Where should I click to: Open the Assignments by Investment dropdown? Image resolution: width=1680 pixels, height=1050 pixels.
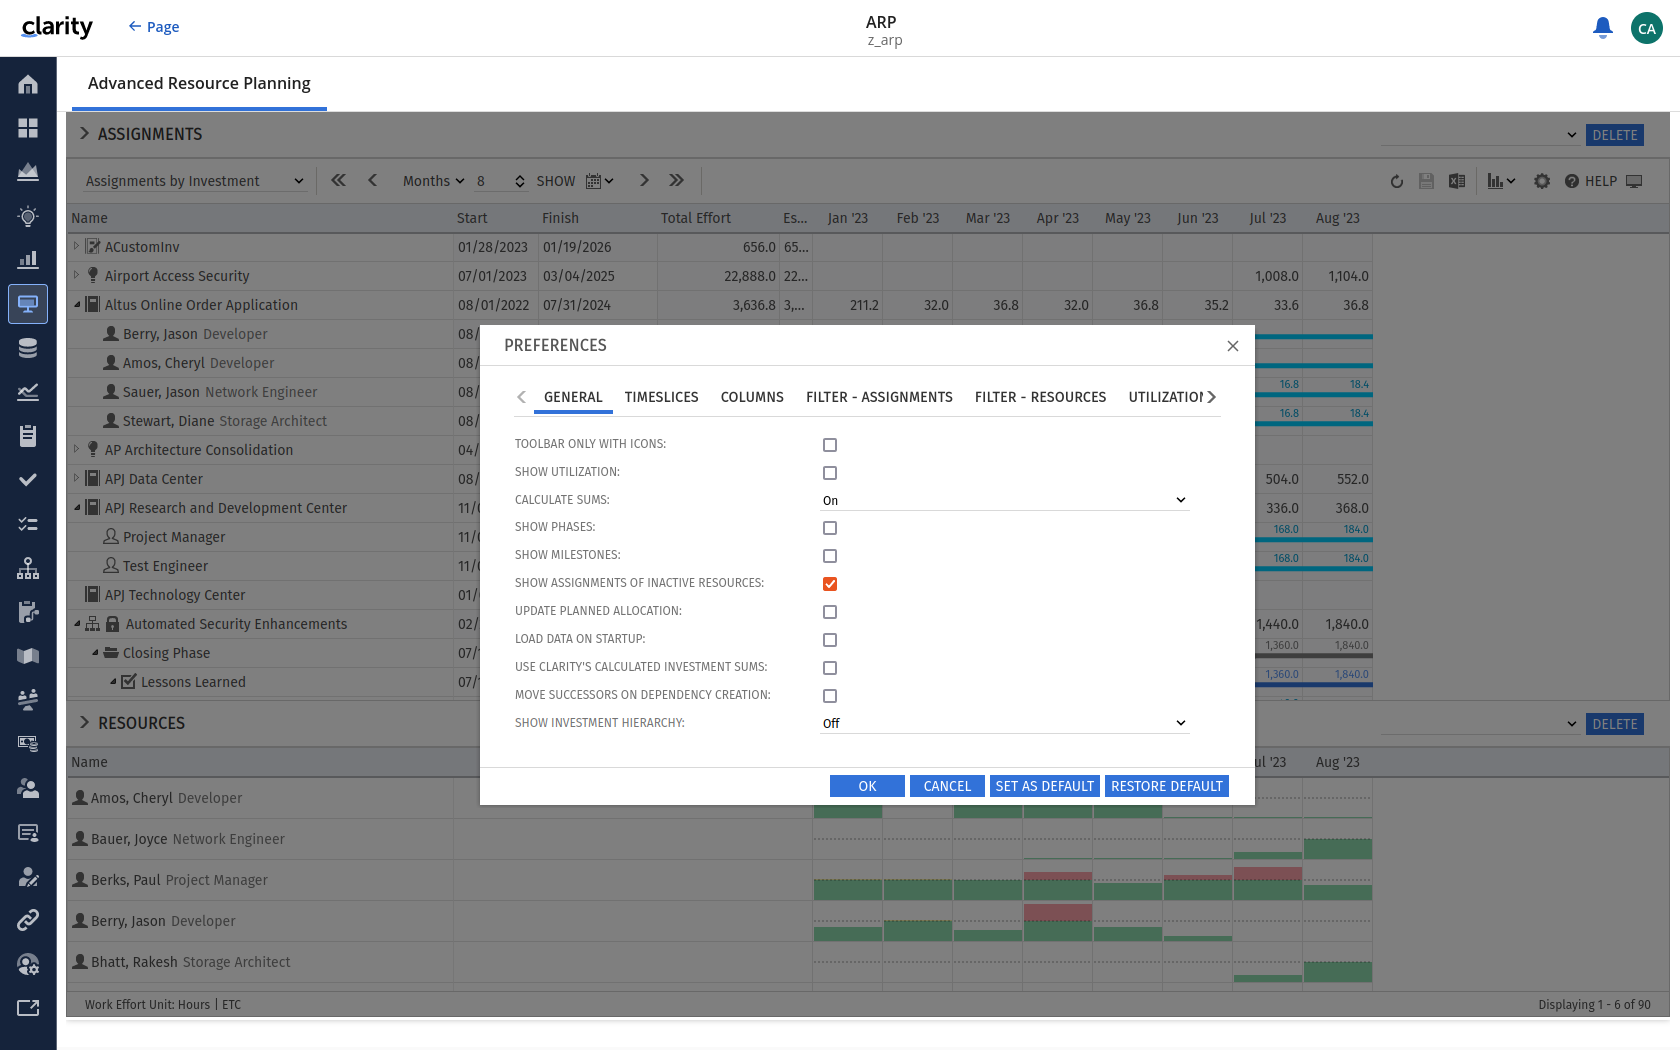193,181
